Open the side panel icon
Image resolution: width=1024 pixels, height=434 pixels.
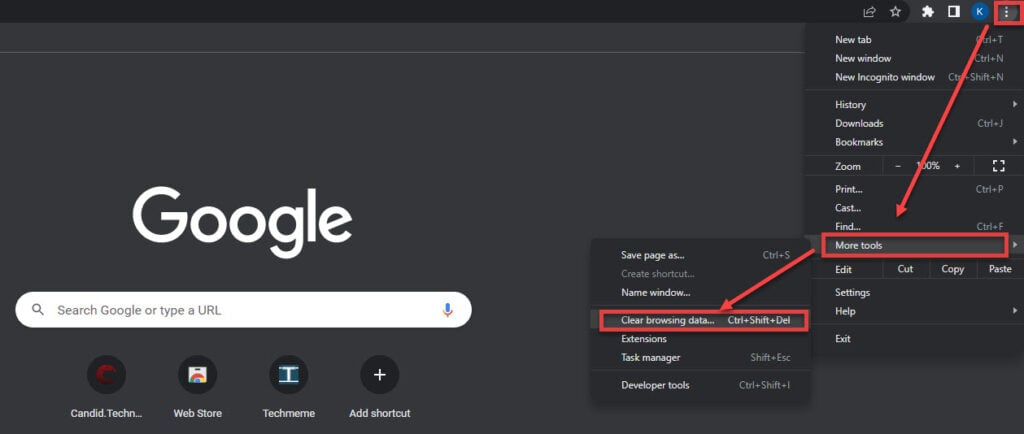[953, 12]
